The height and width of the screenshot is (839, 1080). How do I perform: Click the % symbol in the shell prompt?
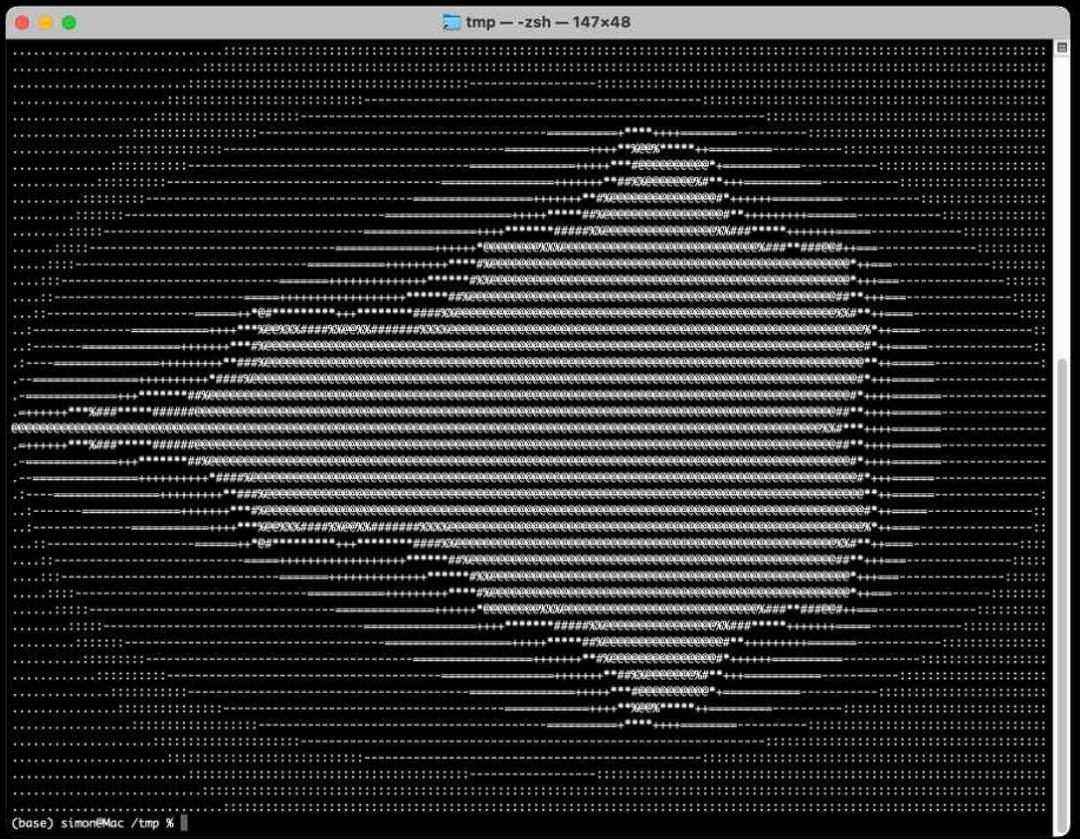click(170, 822)
